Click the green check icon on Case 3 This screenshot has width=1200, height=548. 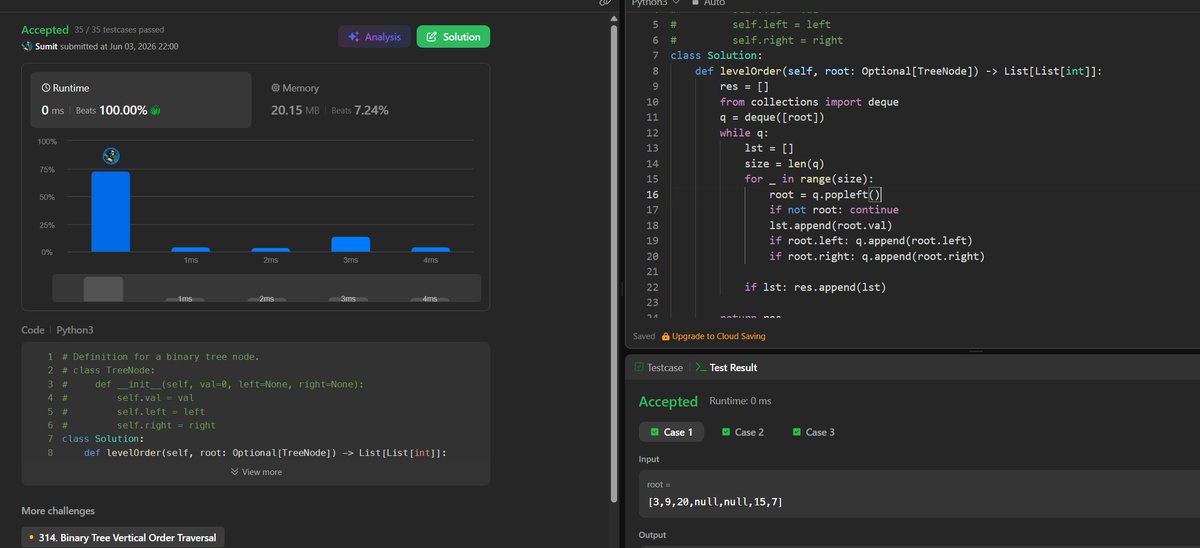(796, 432)
